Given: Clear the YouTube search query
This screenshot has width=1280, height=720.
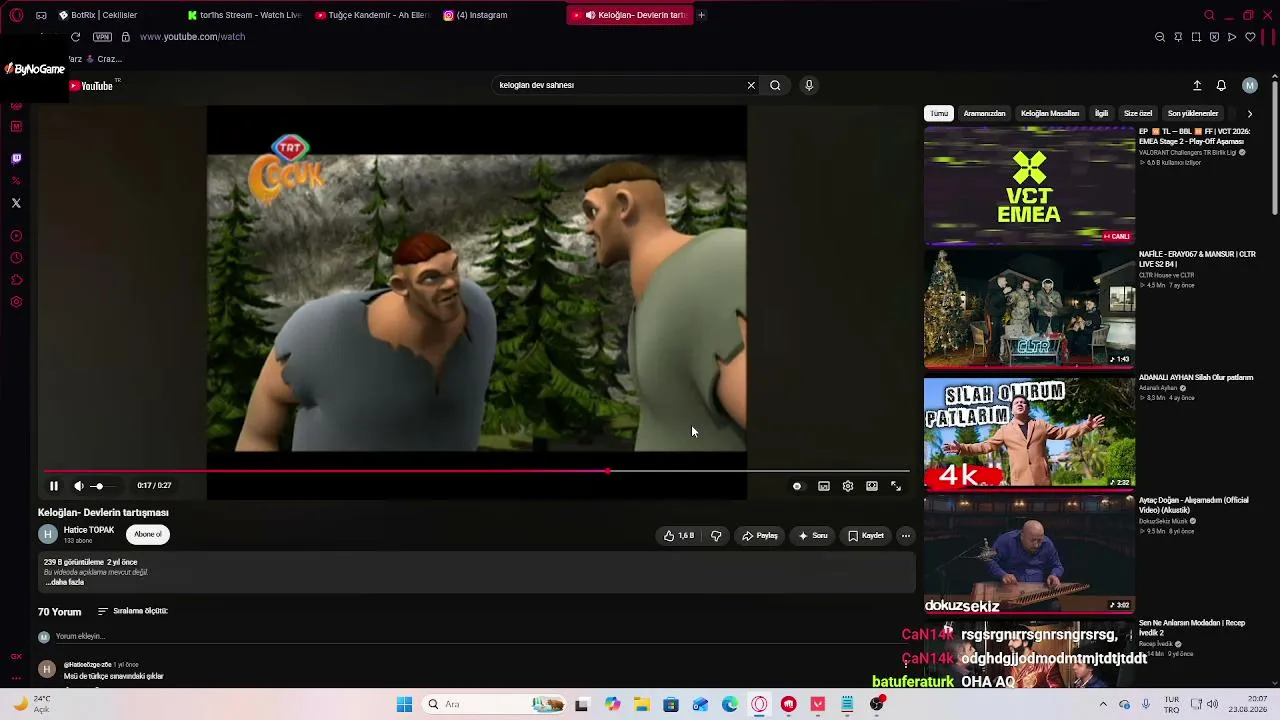Looking at the screenshot, I should coord(751,85).
